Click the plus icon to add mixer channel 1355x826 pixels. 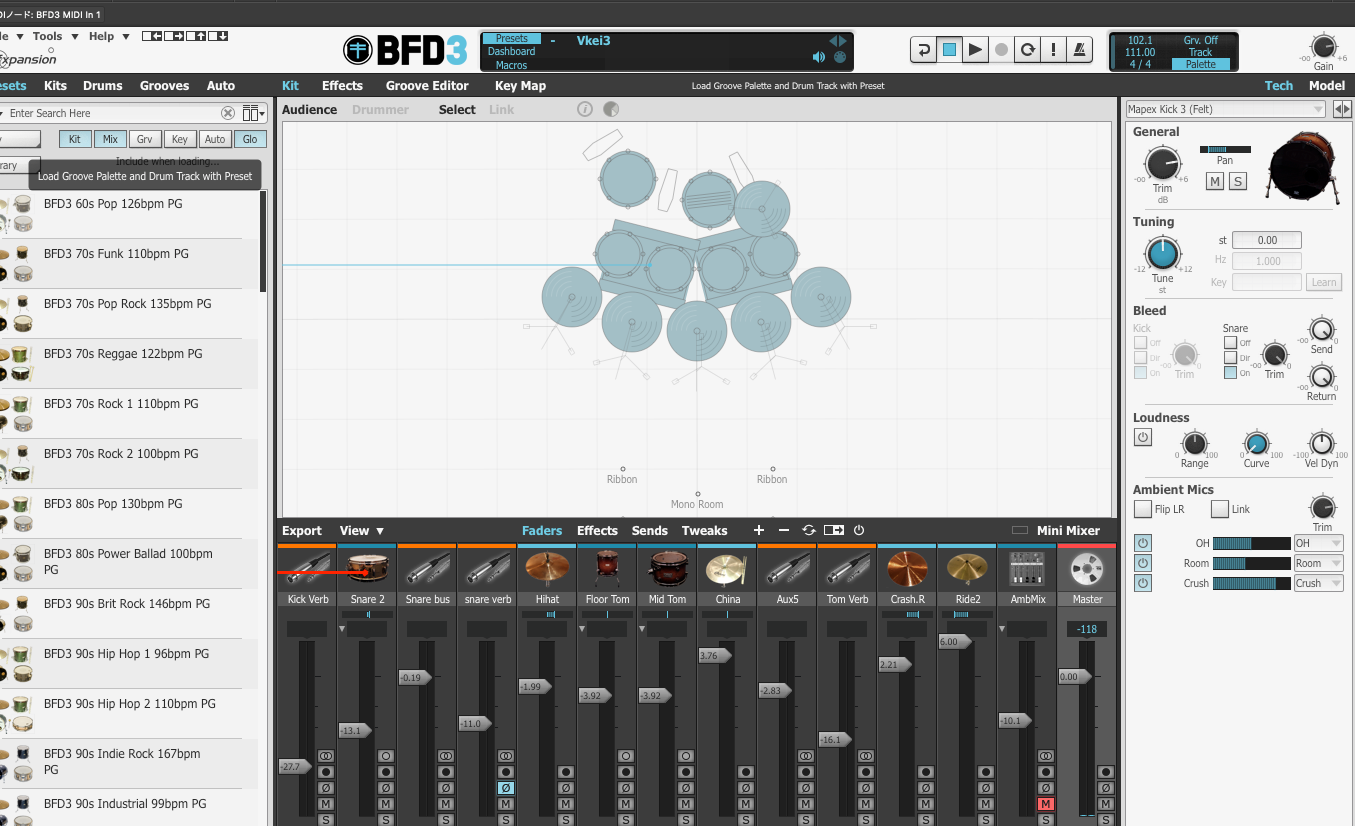pos(759,530)
